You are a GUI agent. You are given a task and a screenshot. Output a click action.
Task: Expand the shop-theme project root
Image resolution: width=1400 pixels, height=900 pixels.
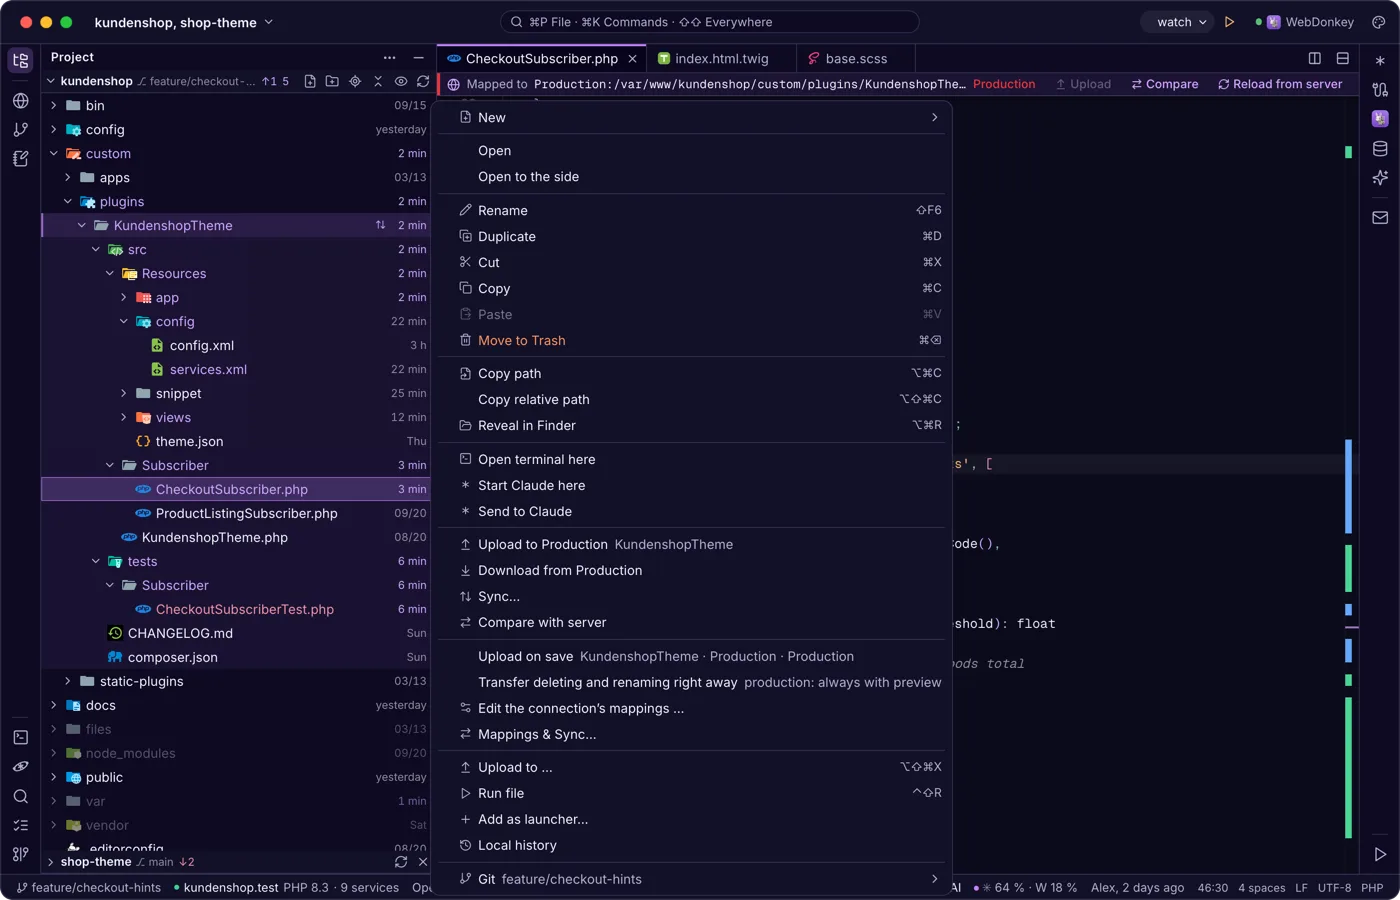coord(51,862)
